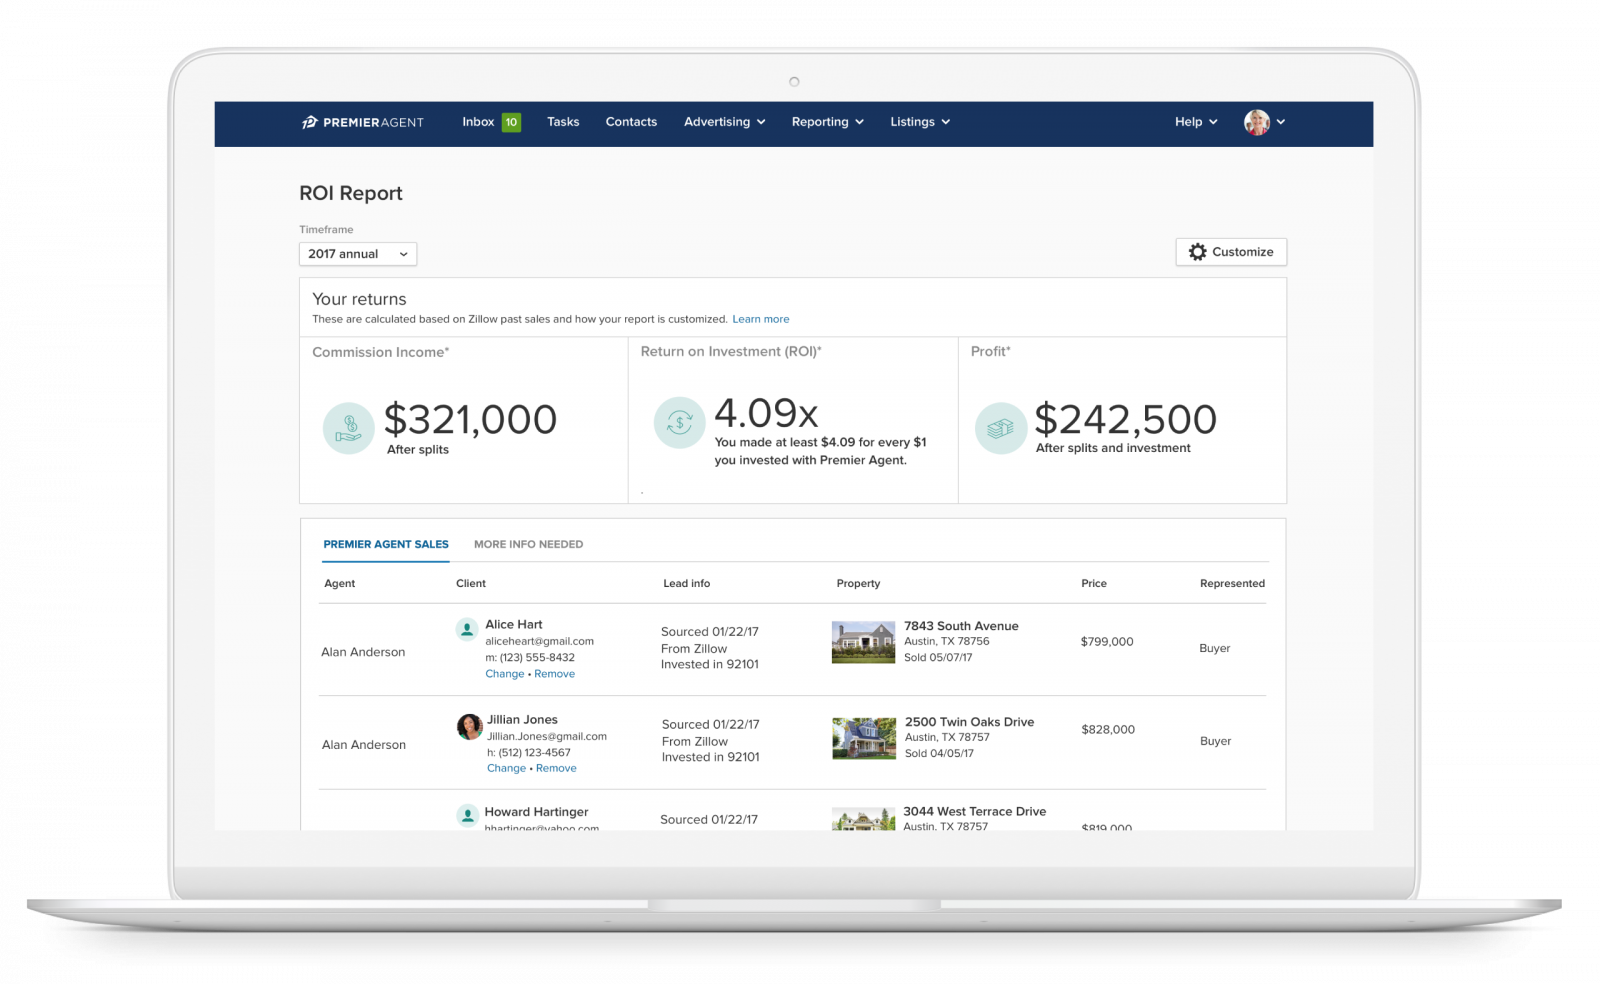Open client Alice Hart
The height and width of the screenshot is (984, 1600).
coord(514,624)
